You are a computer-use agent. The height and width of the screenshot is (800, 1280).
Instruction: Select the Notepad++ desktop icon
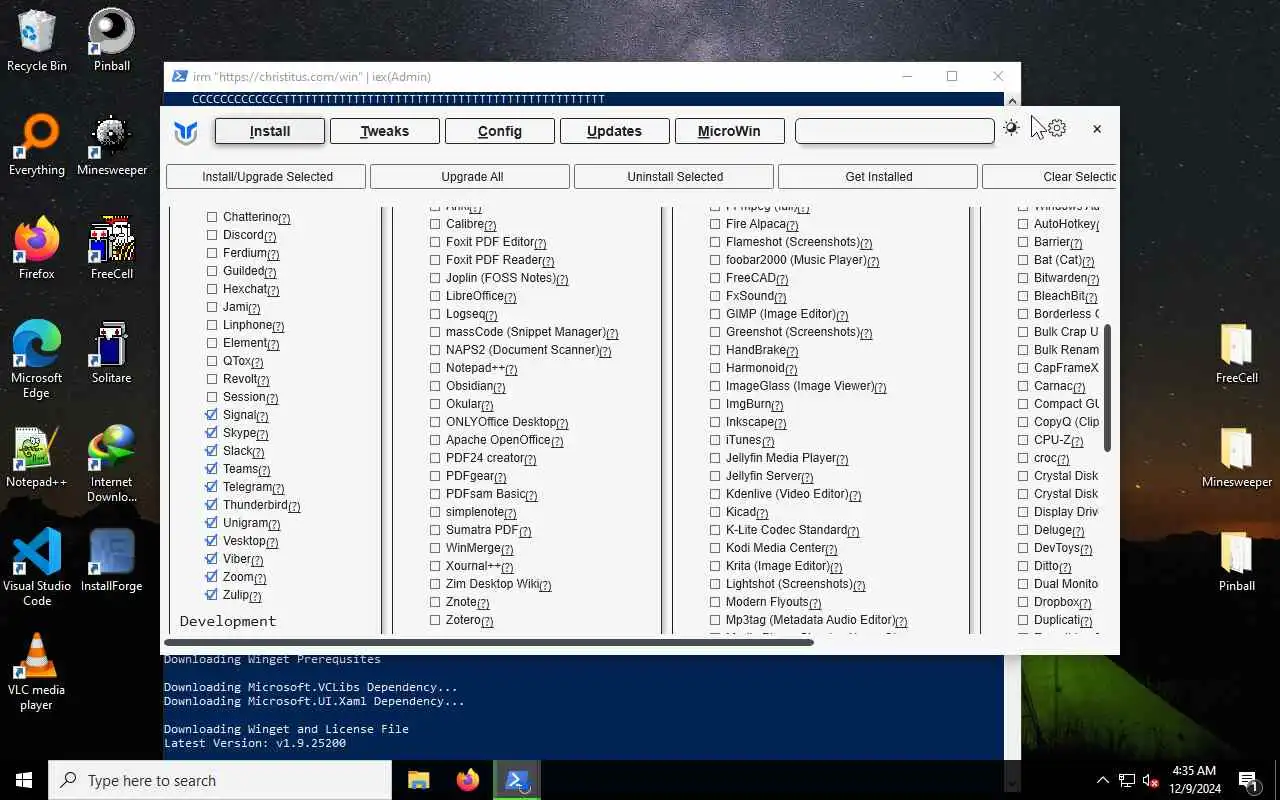37,457
